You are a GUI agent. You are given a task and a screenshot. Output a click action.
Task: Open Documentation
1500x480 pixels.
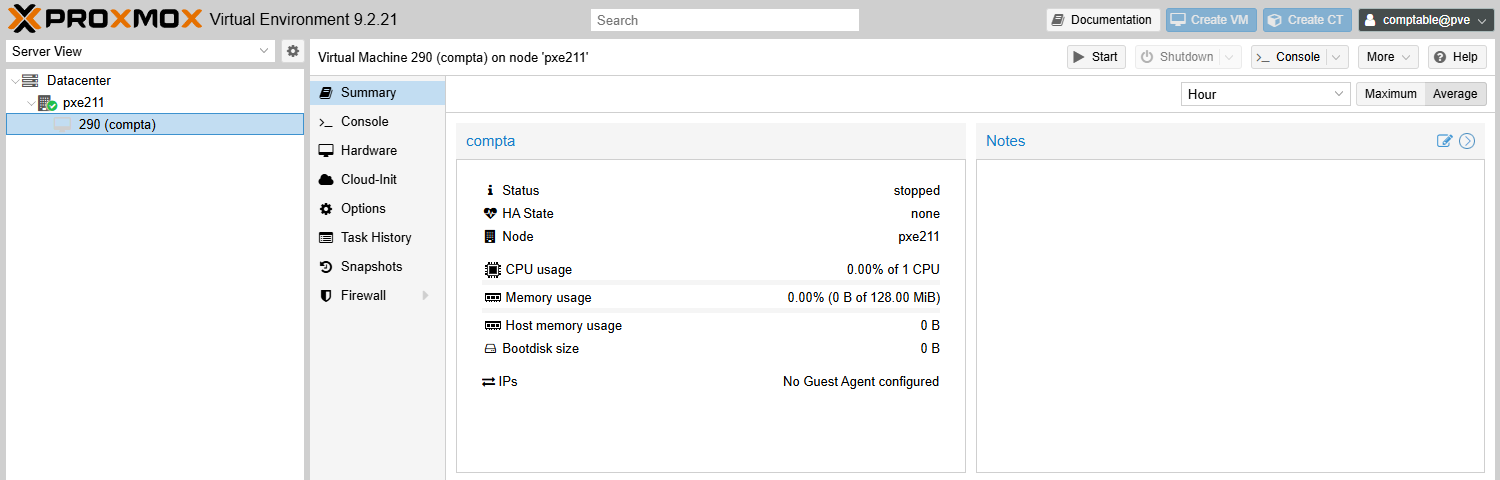(1103, 20)
